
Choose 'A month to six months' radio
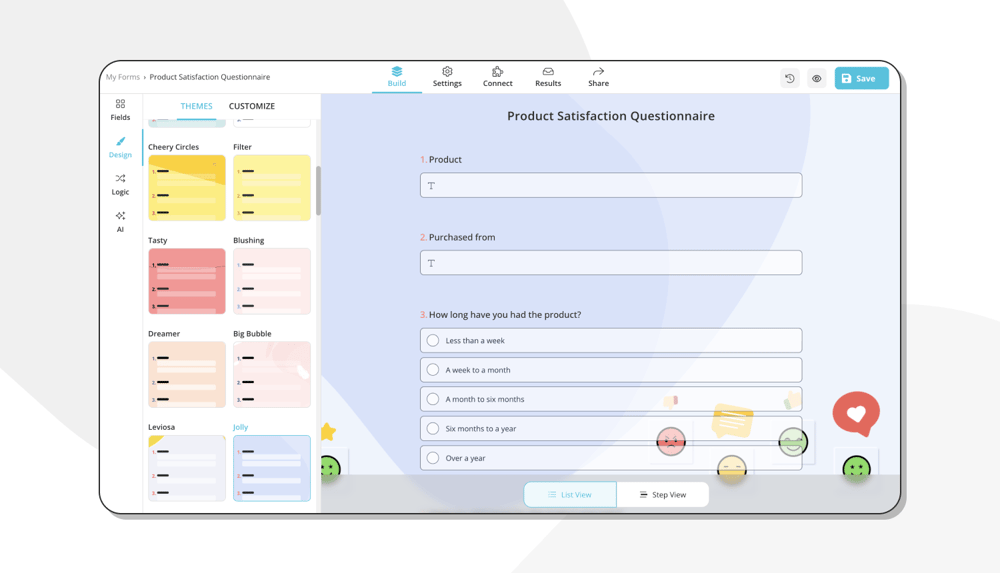coord(433,399)
